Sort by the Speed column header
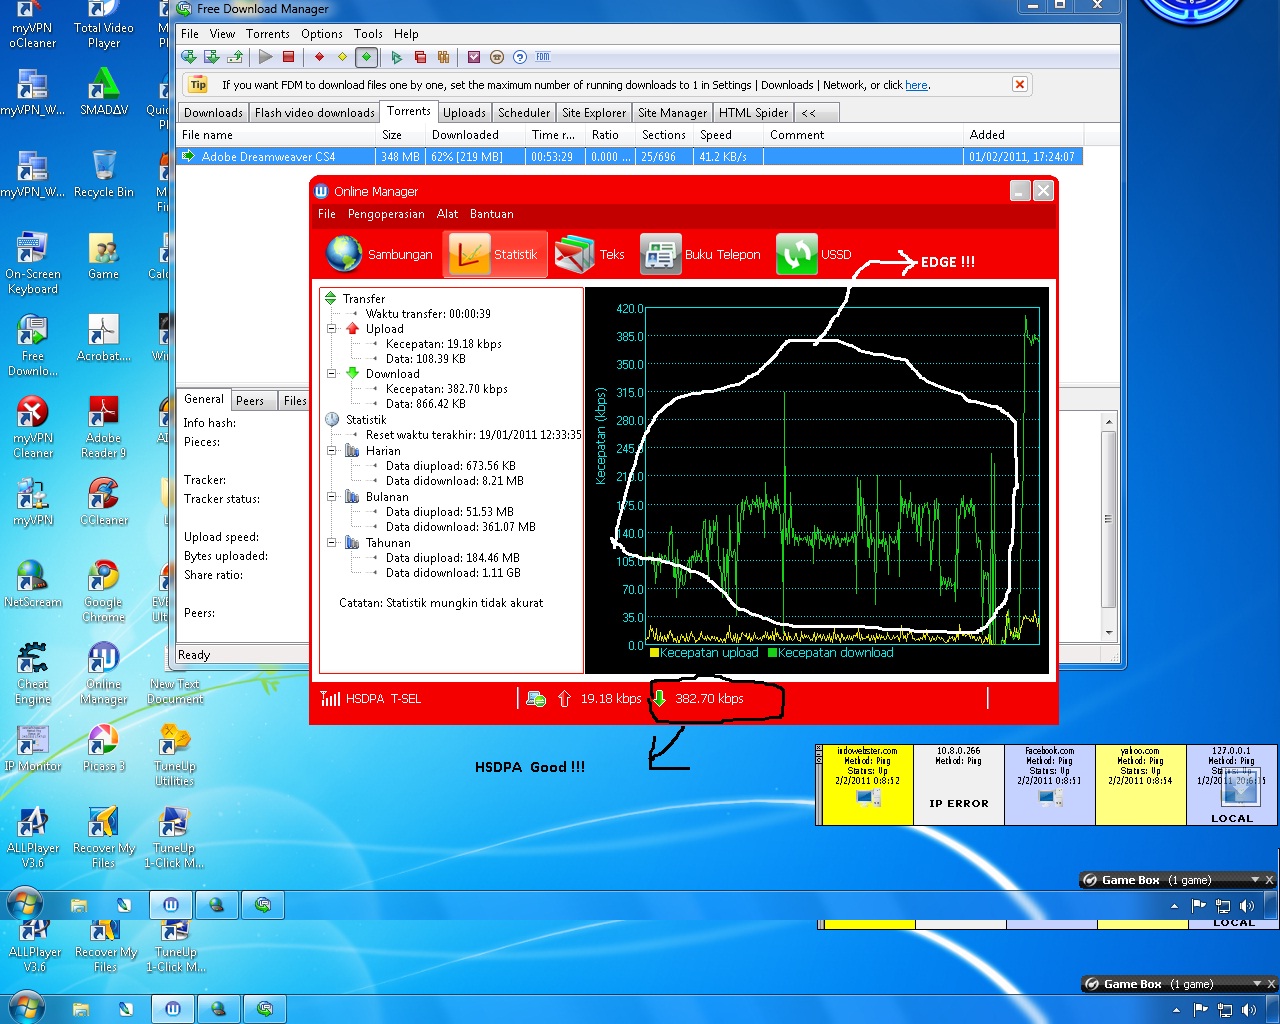The image size is (1280, 1024). [729, 135]
